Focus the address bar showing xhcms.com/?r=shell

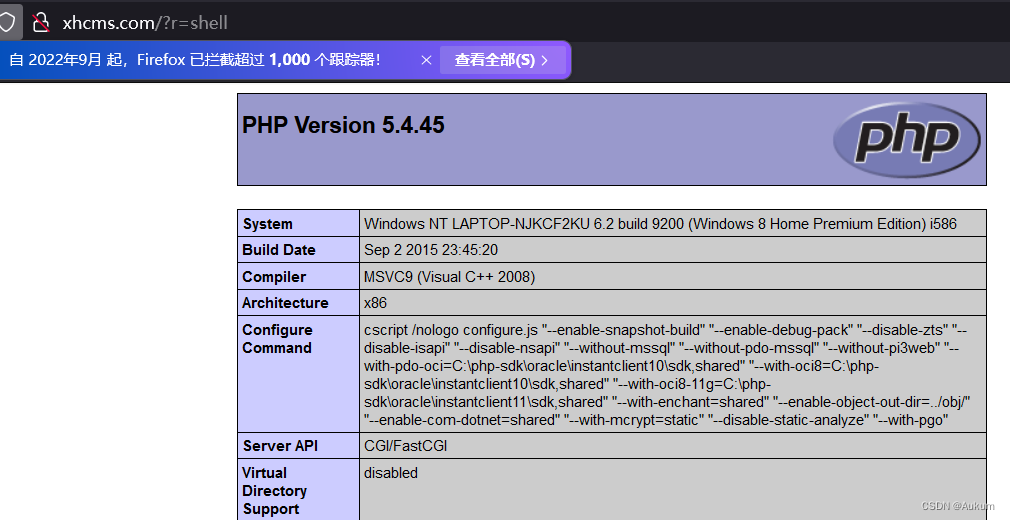[145, 23]
